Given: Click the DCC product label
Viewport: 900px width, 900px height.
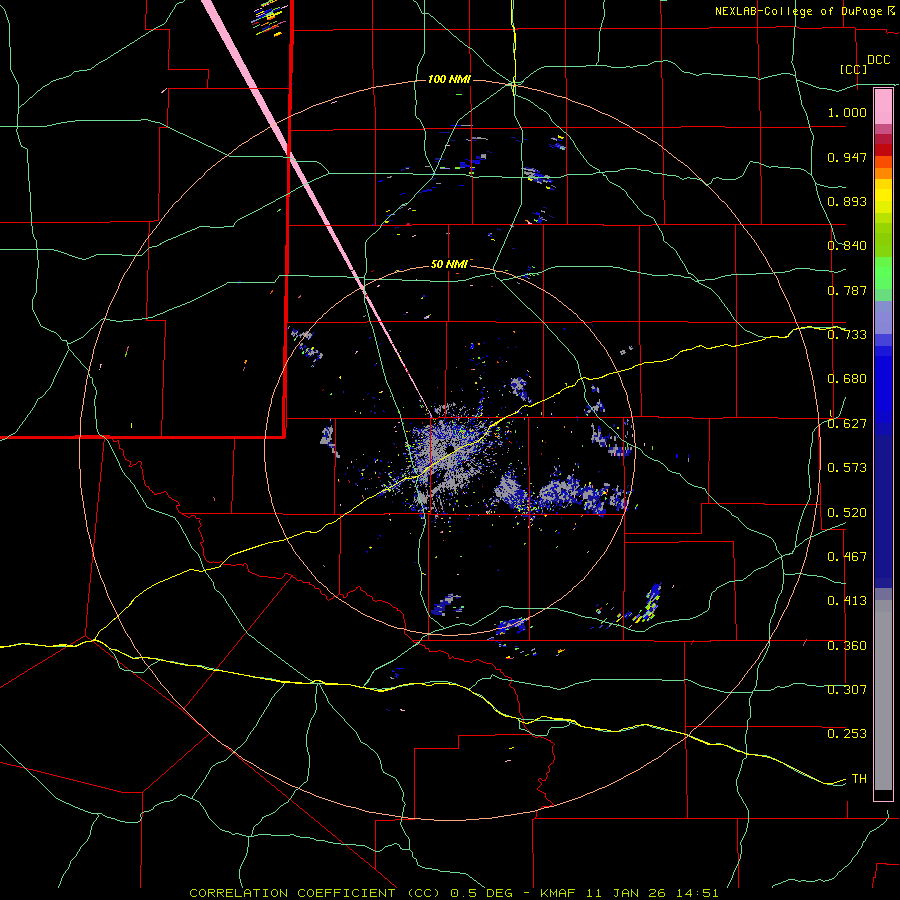Looking at the screenshot, I should tap(878, 60).
